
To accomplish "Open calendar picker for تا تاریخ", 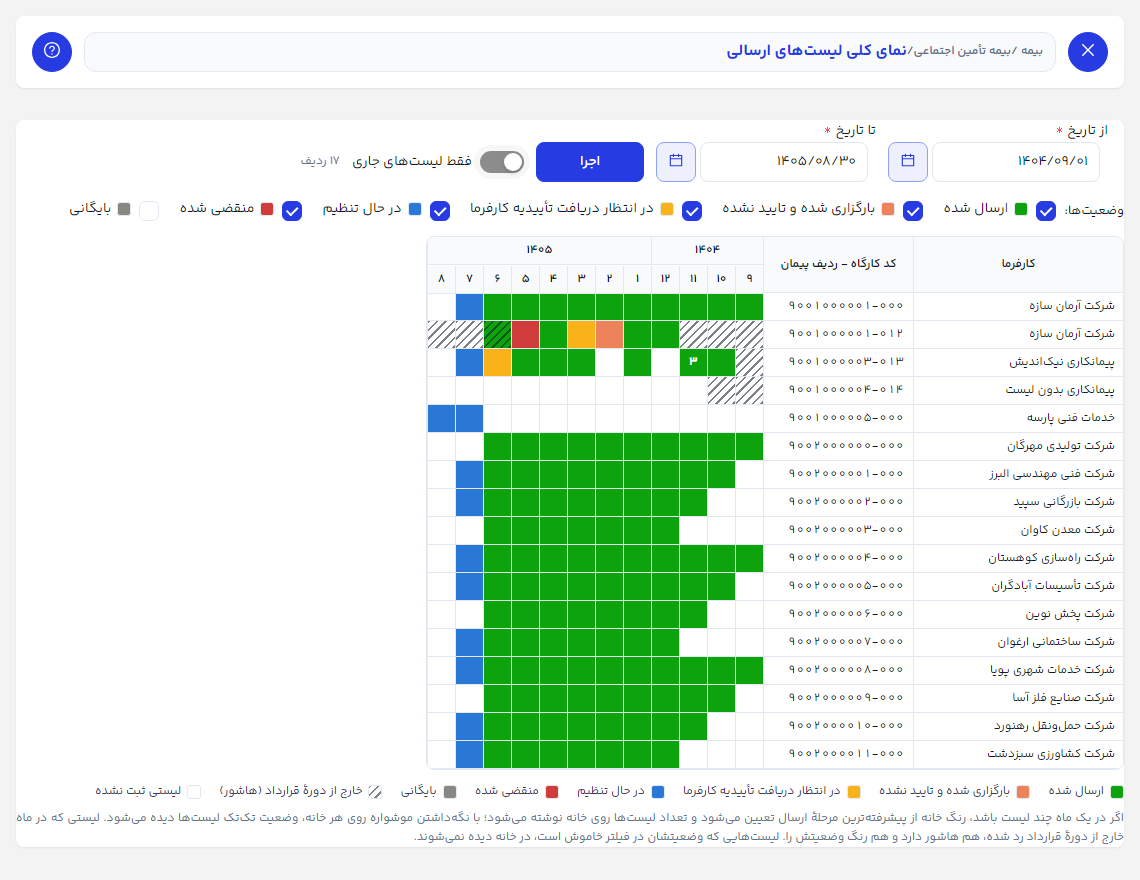I will point(676,161).
